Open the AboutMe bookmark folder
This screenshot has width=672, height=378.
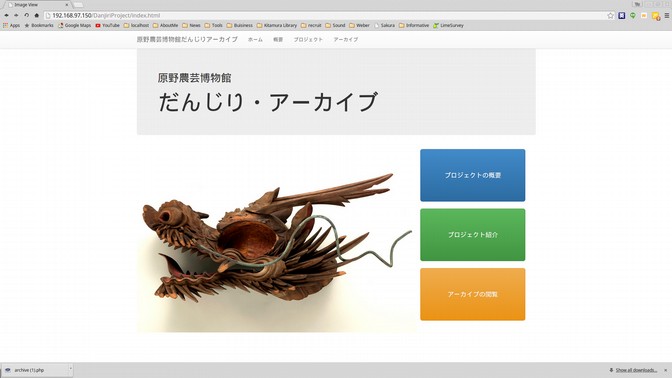click(x=165, y=25)
